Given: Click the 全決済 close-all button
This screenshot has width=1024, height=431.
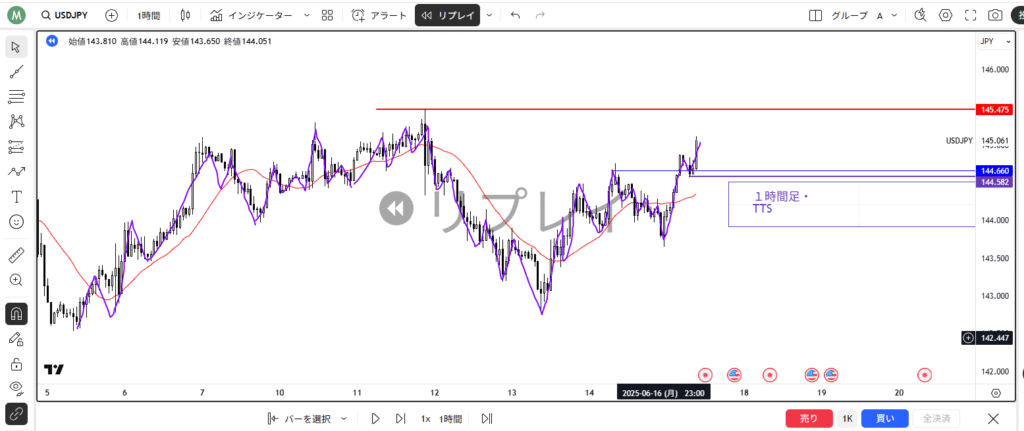Looking at the screenshot, I should [936, 419].
